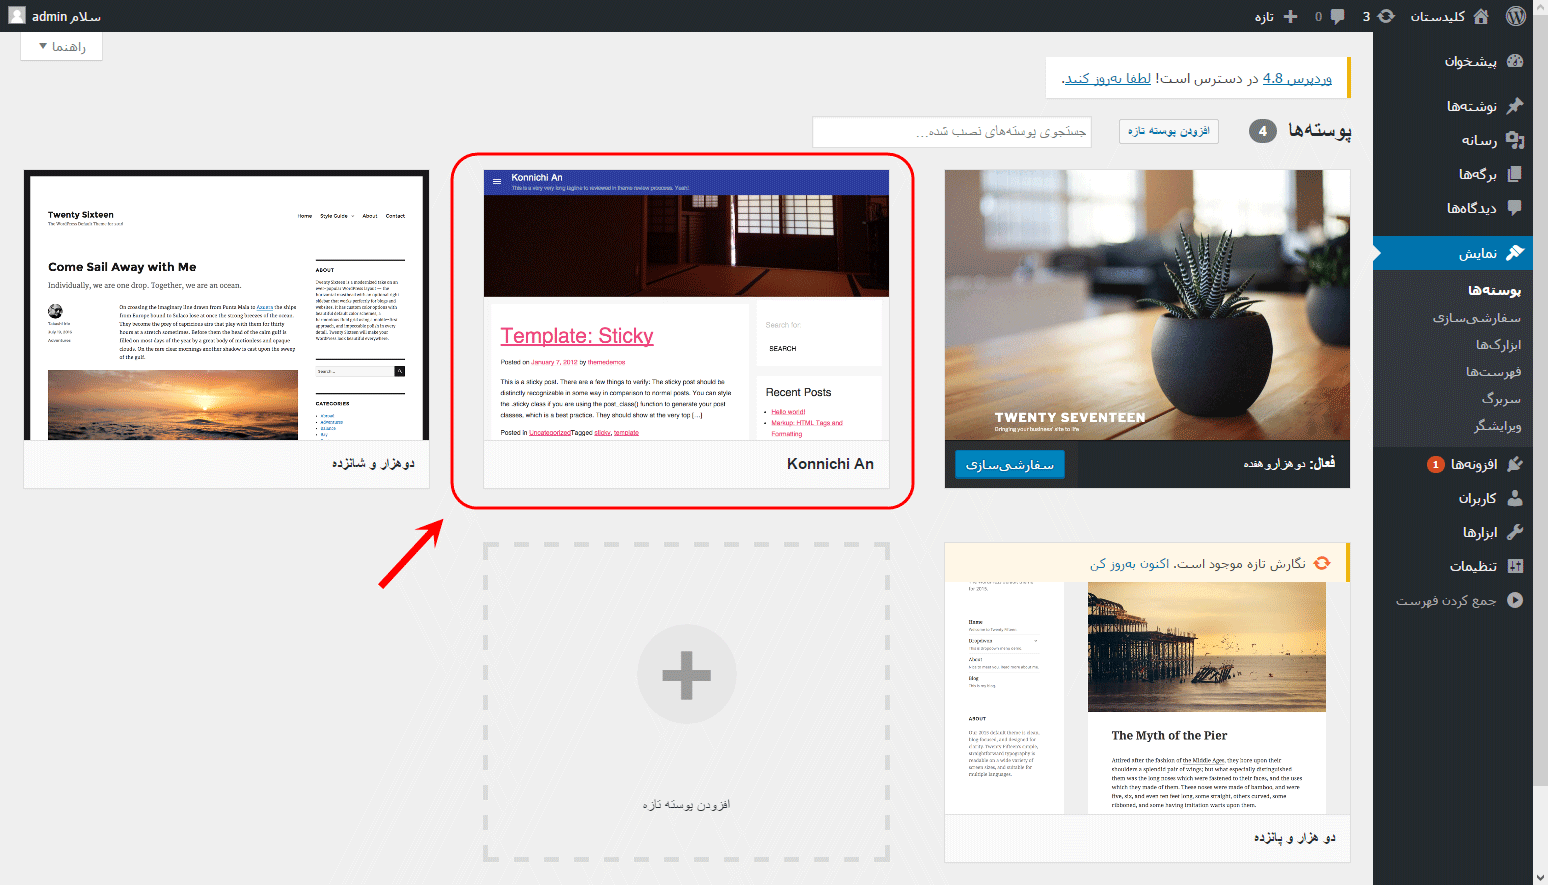Click the theme count badge 4
This screenshot has height=885, width=1548.
1263,131
